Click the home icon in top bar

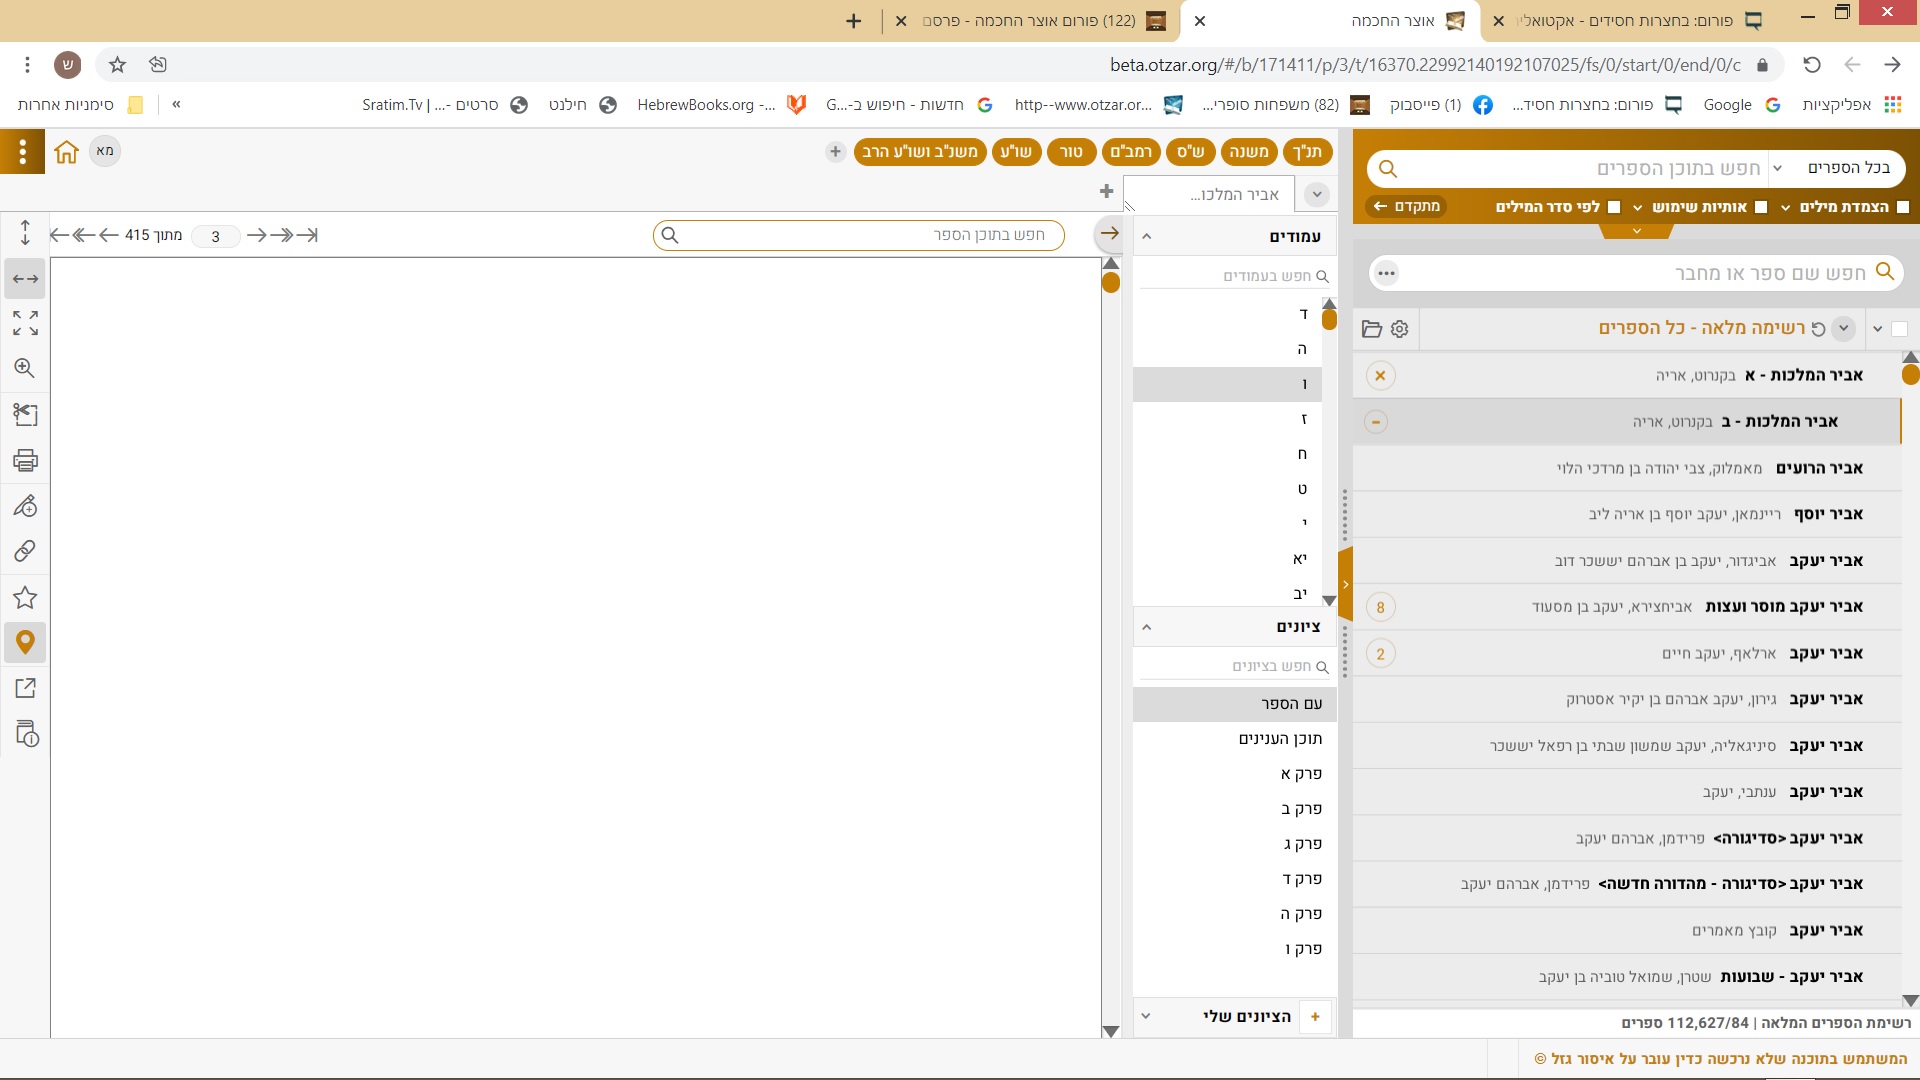click(x=66, y=152)
